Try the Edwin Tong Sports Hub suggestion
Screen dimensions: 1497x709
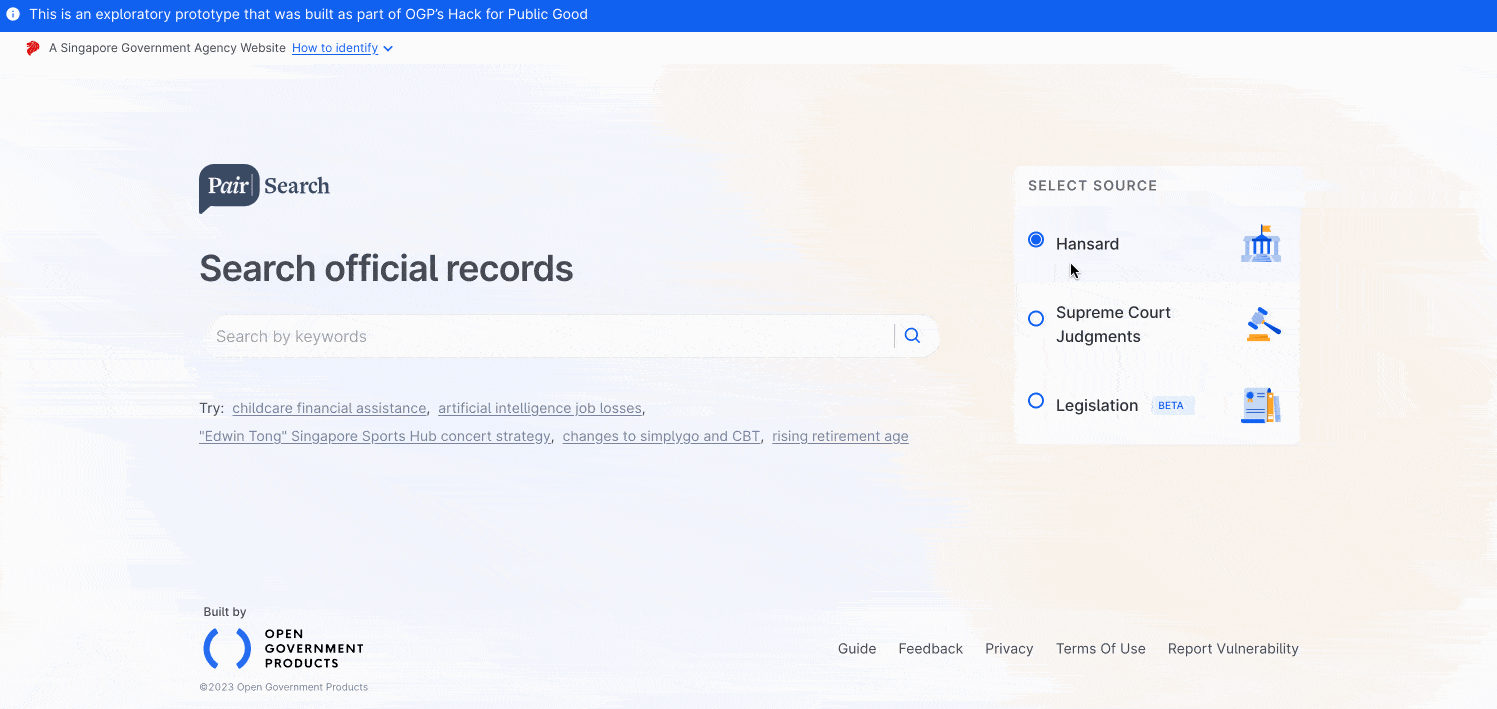375,436
